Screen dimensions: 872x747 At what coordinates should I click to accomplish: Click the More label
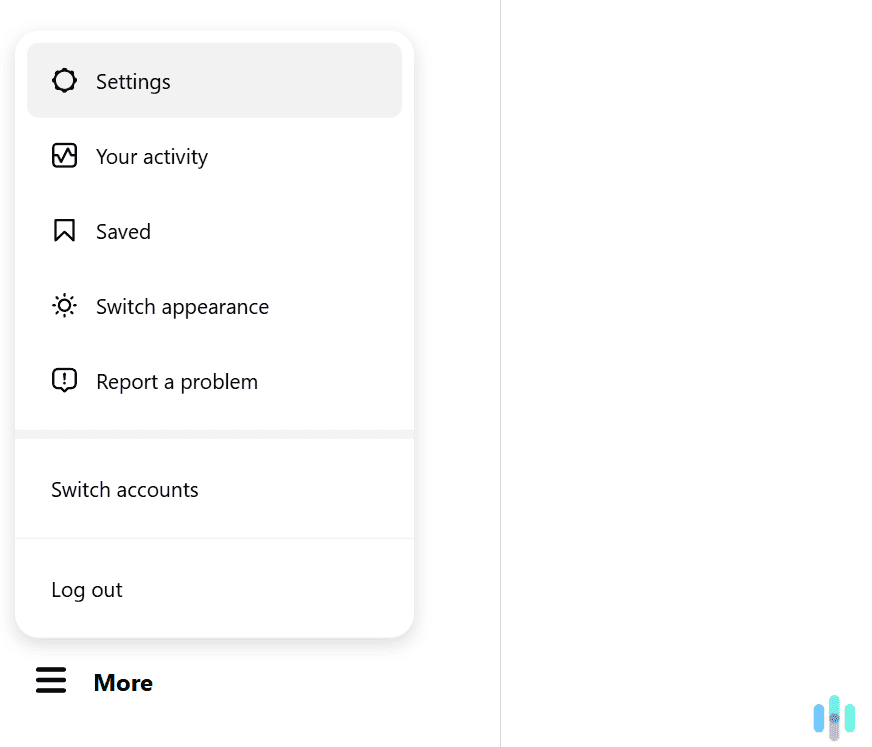click(x=123, y=682)
